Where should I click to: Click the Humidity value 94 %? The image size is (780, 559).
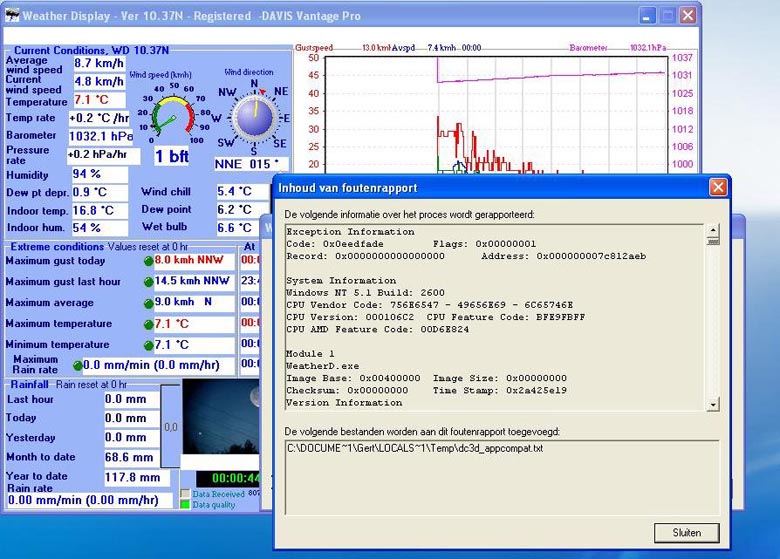99,174
